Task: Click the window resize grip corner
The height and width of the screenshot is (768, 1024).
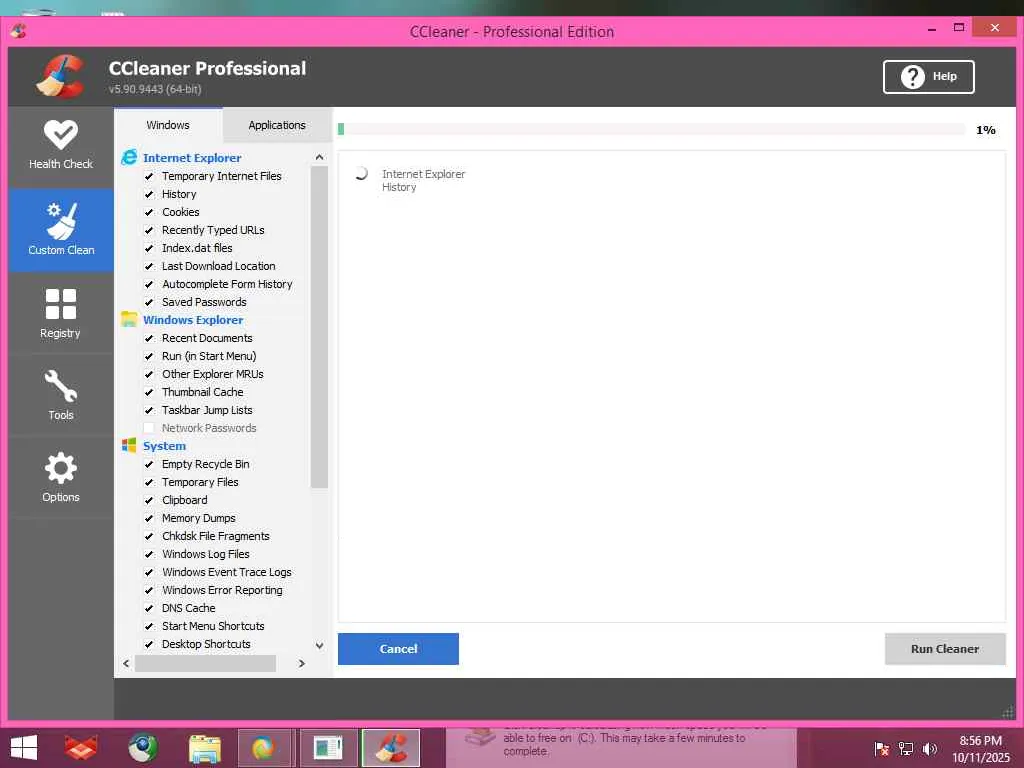Action: (x=1008, y=713)
